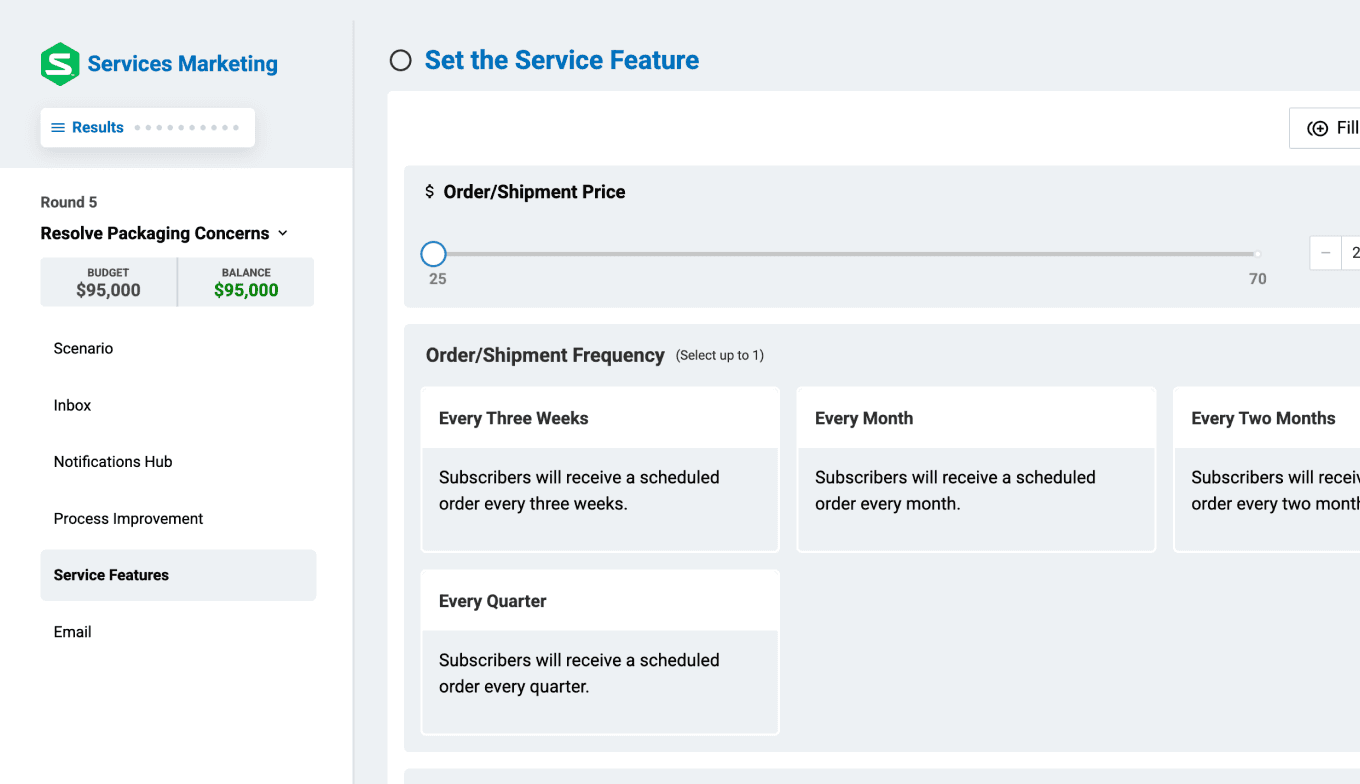Image resolution: width=1360 pixels, height=784 pixels.
Task: Click the plus-circle icon on the Fill button
Action: (1318, 128)
